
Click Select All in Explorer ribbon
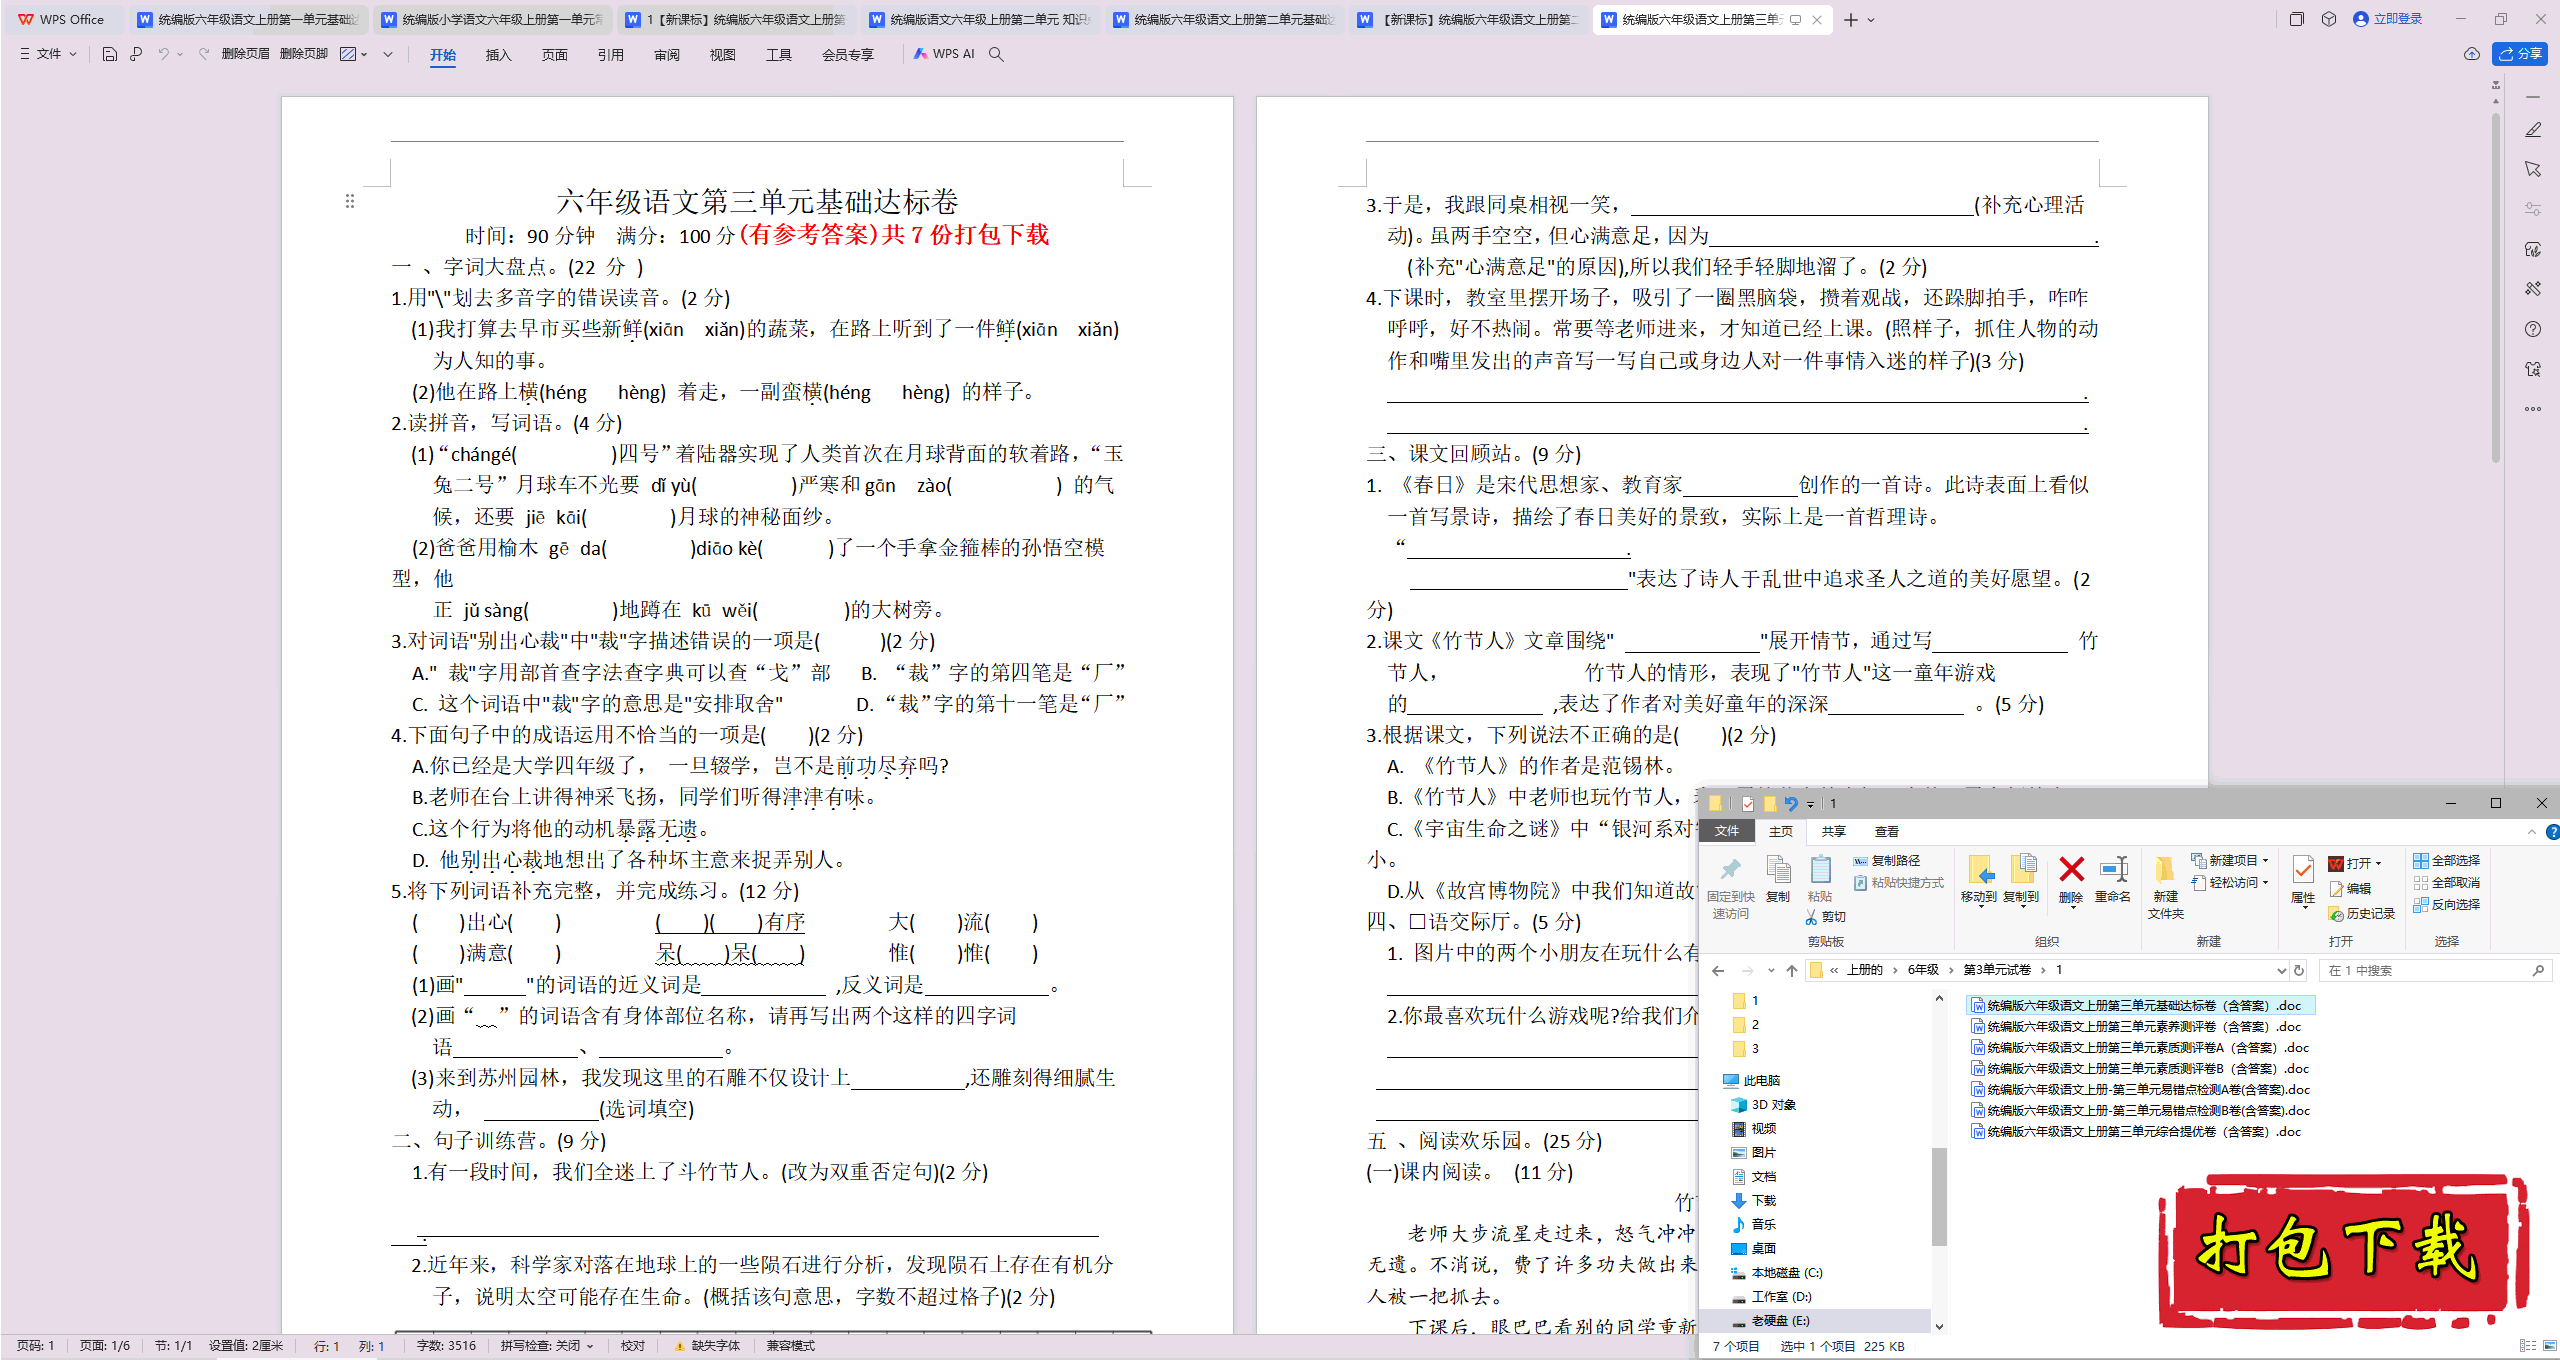[x=2446, y=860]
